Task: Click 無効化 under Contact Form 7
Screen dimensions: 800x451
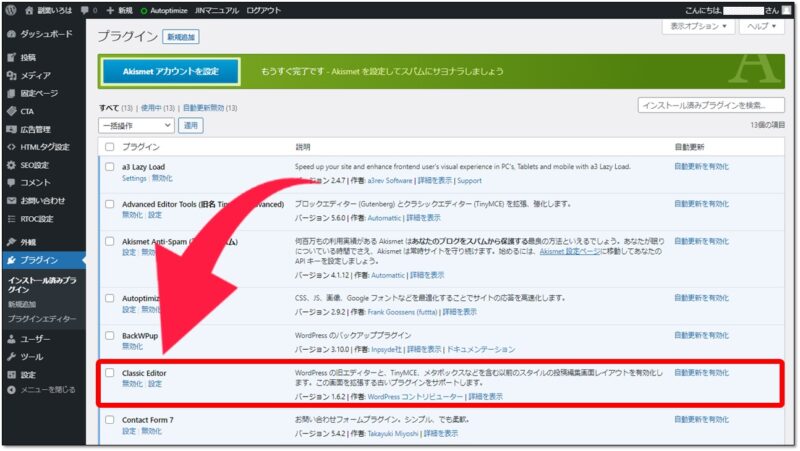Action: tap(152, 431)
